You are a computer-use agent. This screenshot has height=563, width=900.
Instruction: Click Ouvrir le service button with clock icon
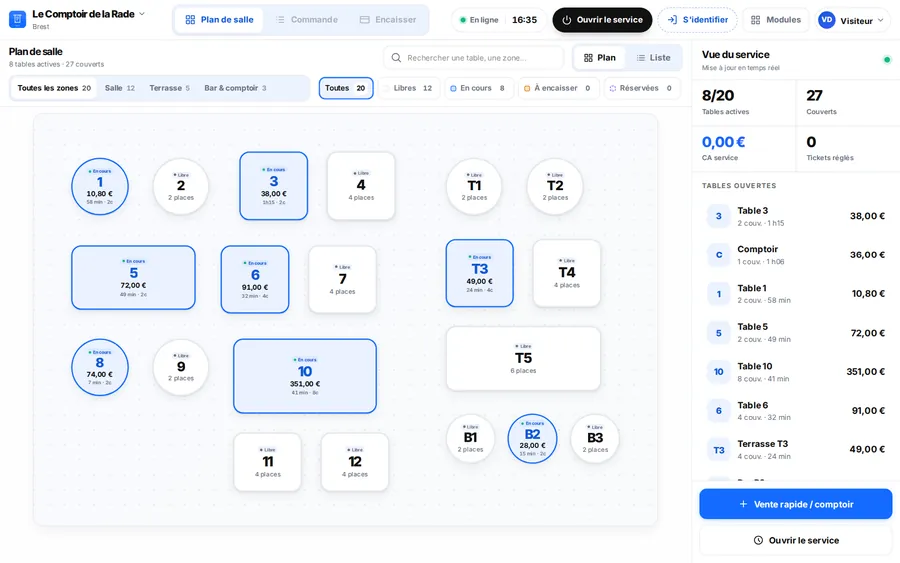coord(796,540)
